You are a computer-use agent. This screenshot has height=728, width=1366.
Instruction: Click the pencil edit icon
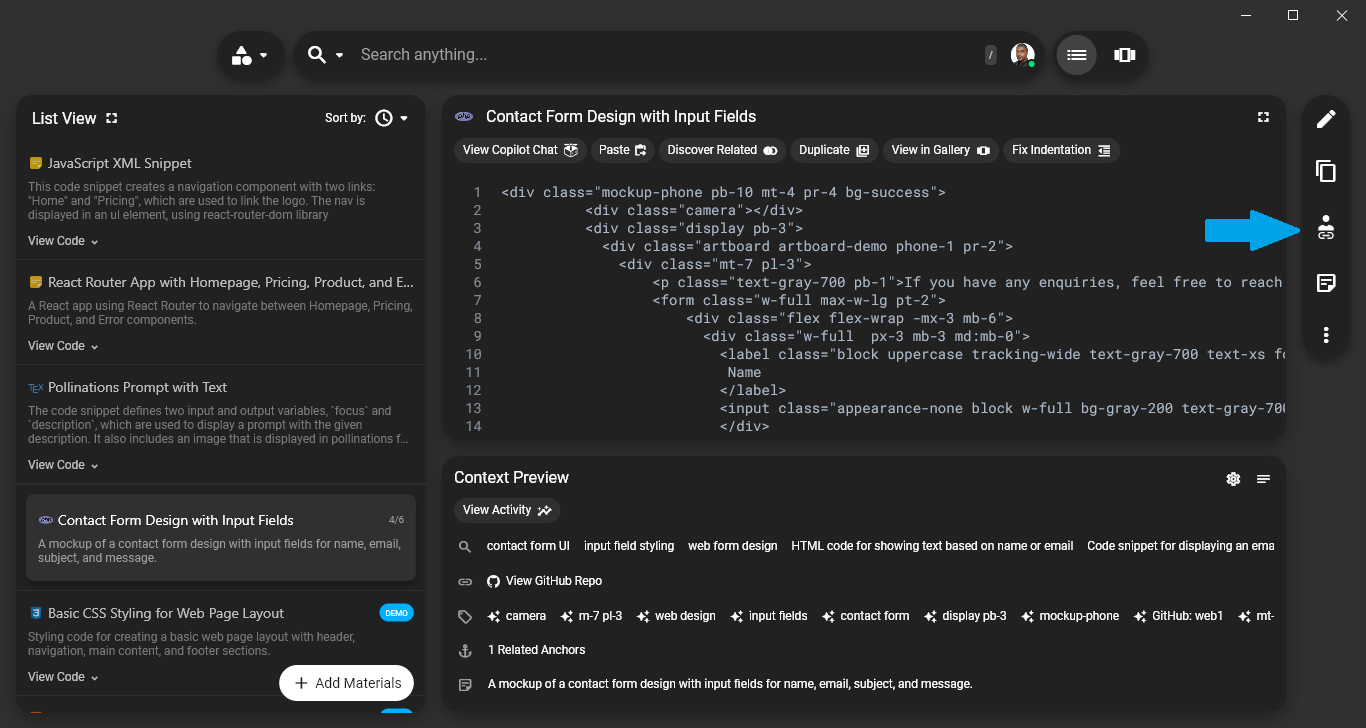tap(1326, 119)
